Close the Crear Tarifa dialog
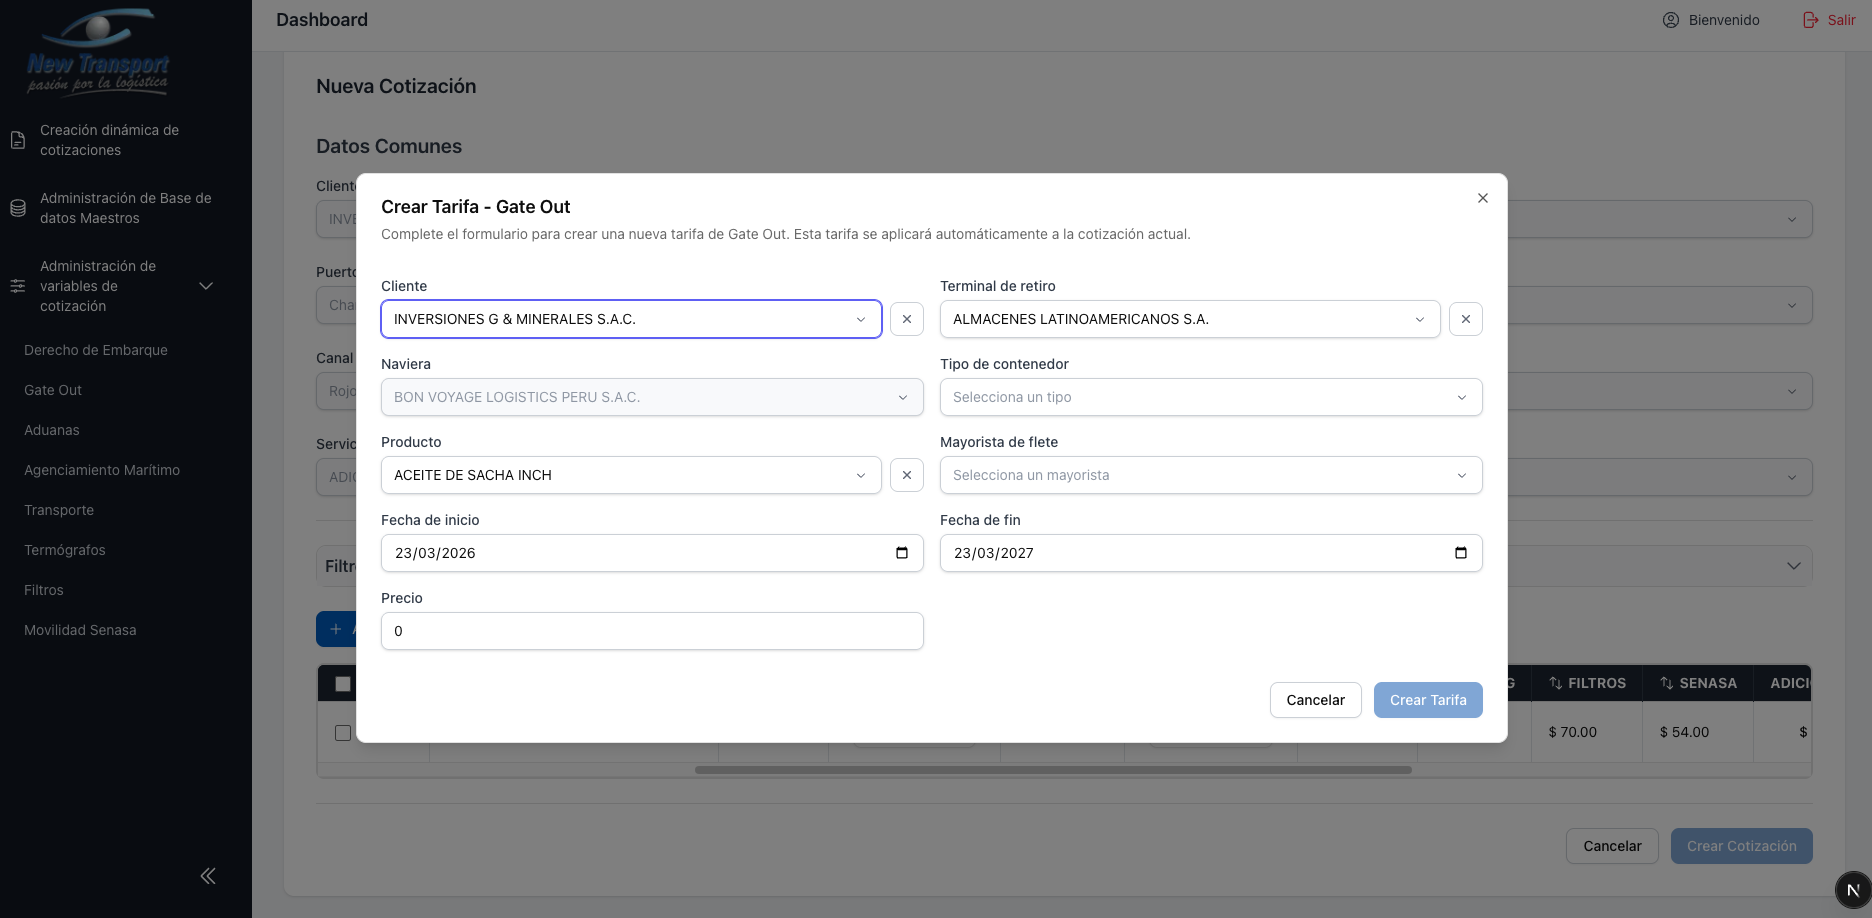This screenshot has height=918, width=1872. 1482,198
